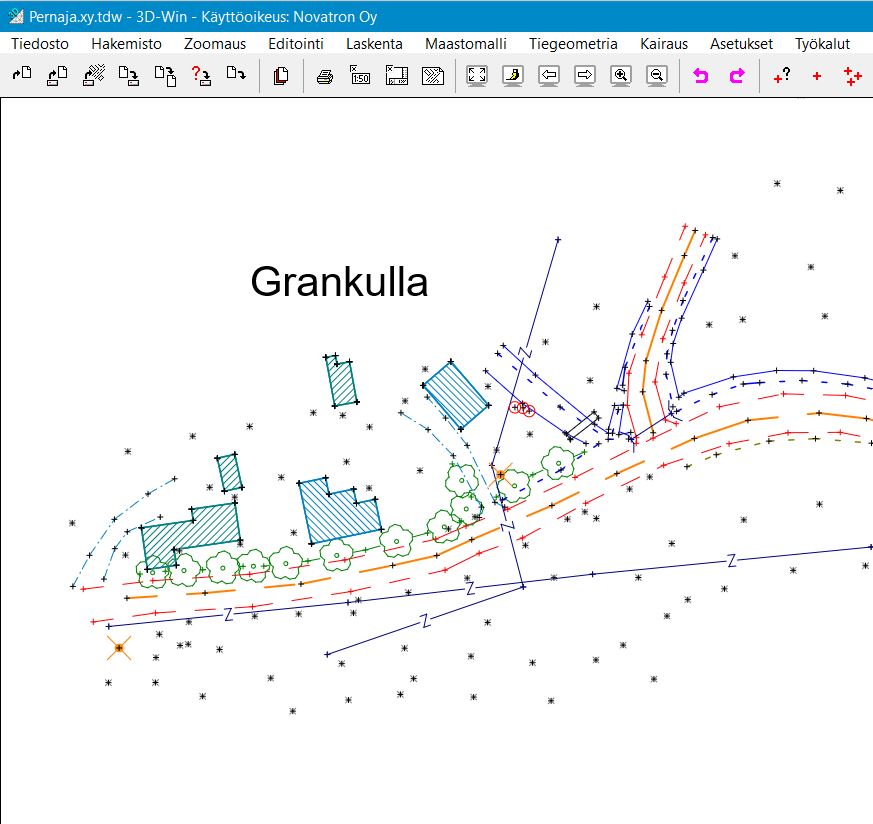Open the Tiegeometria menu
The image size is (873, 824).
pyautogui.click(x=573, y=44)
